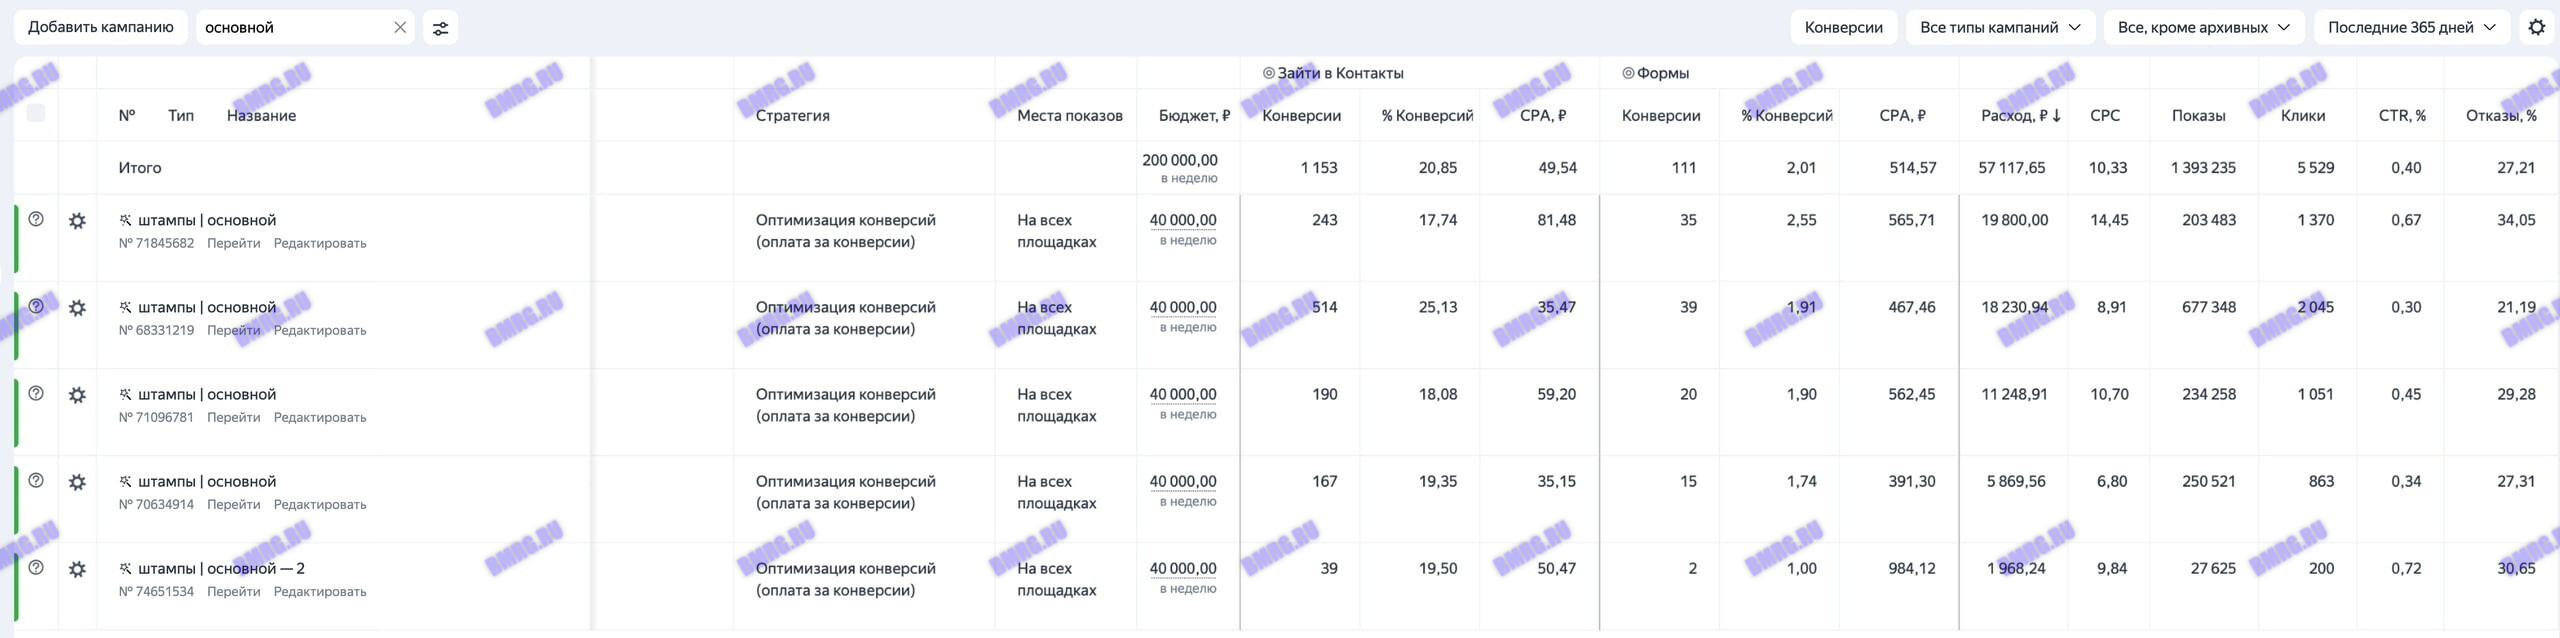This screenshot has height=638, width=2560.
Task: Click the "Добавить кампанию" button
Action: [x=101, y=27]
